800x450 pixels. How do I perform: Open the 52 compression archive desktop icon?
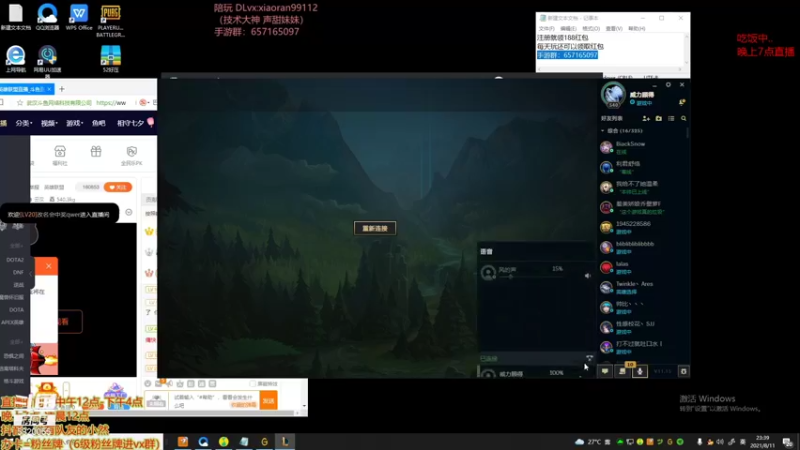(111, 59)
